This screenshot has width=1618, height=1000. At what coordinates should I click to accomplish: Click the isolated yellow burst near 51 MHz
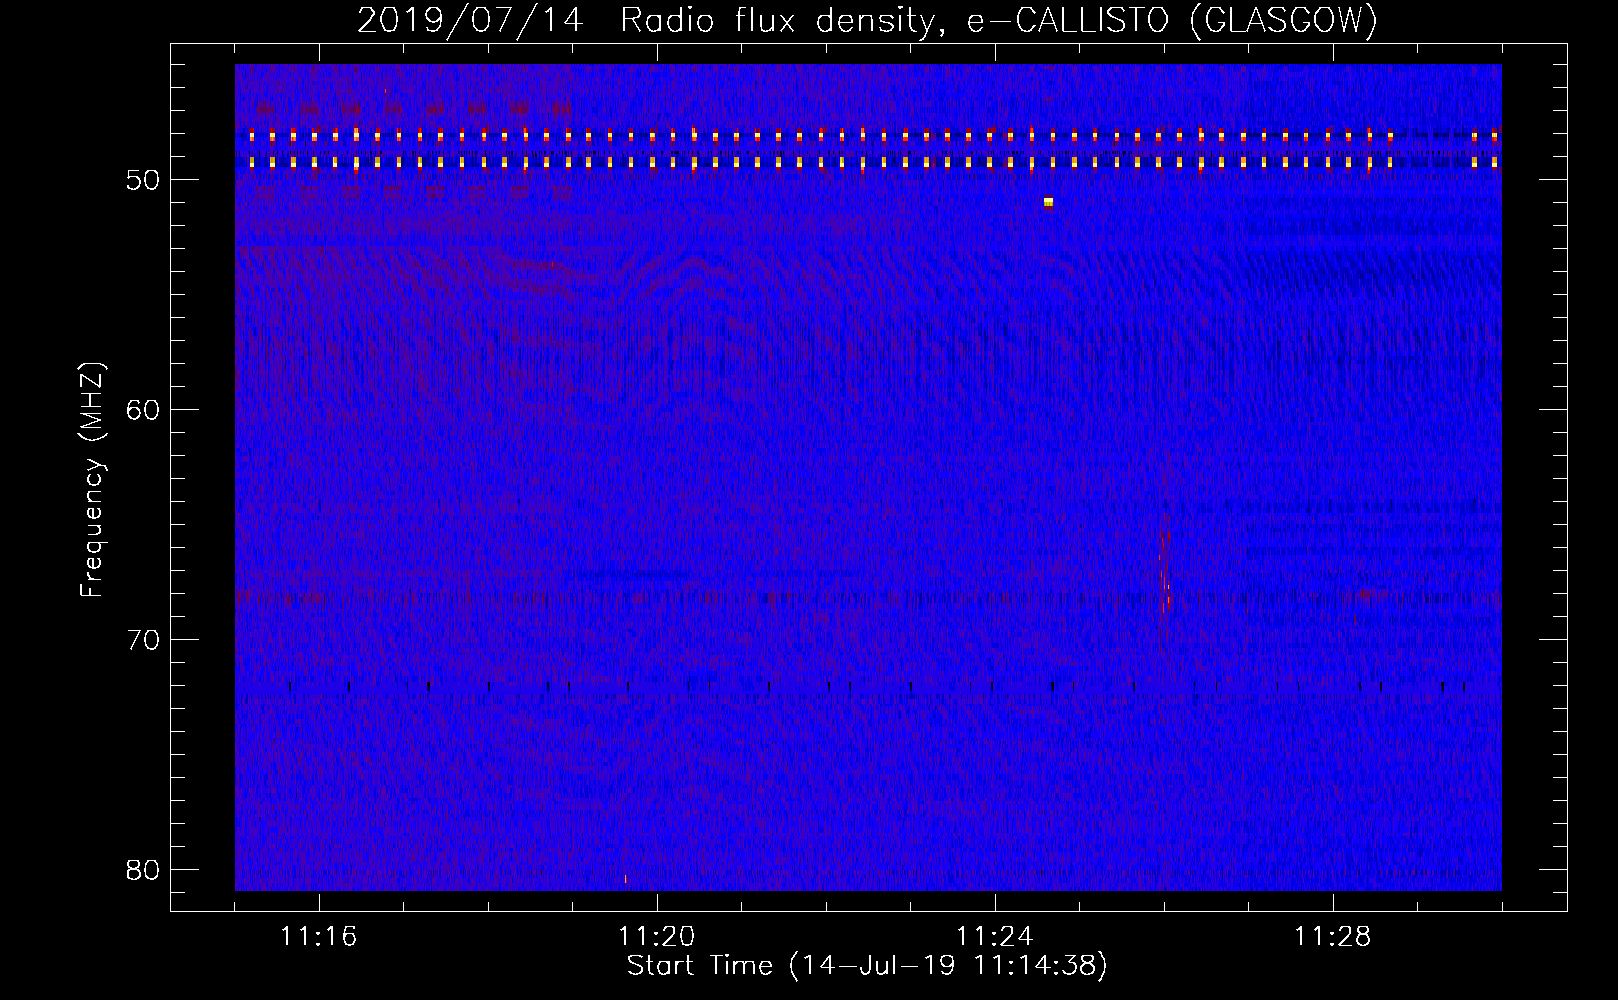[1048, 202]
